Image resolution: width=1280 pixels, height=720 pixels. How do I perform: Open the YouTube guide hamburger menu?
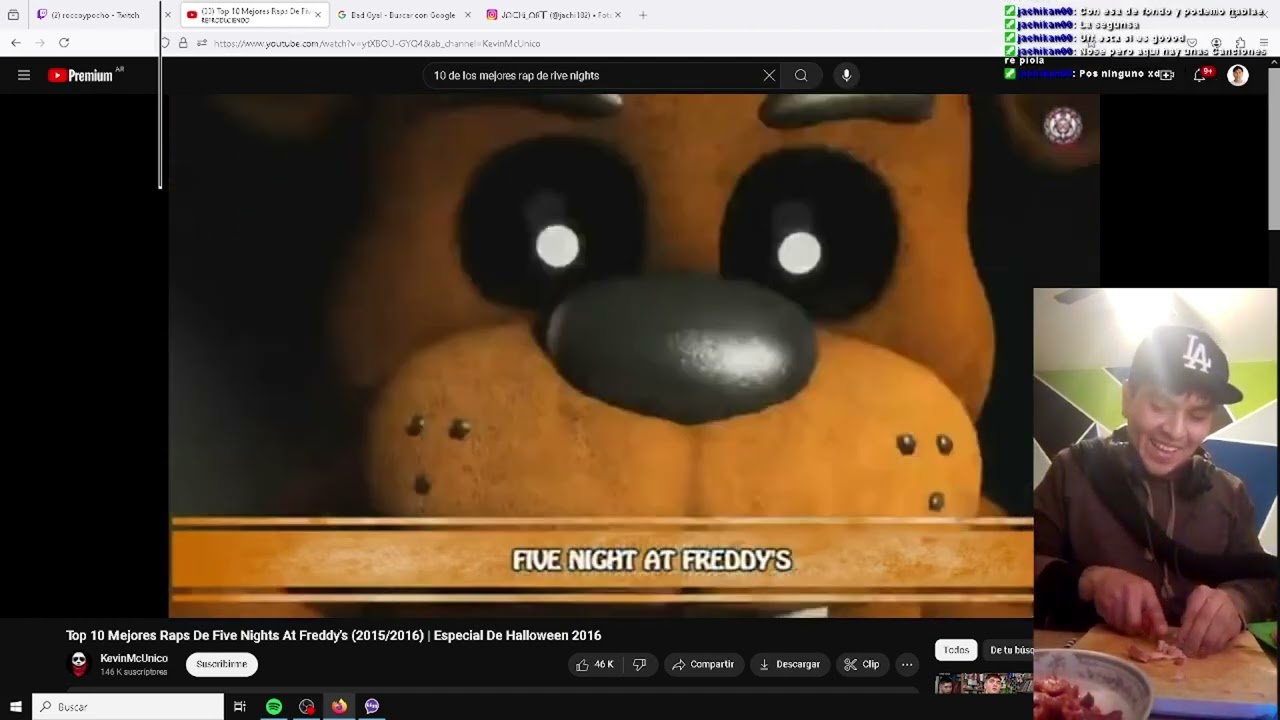[x=24, y=75]
